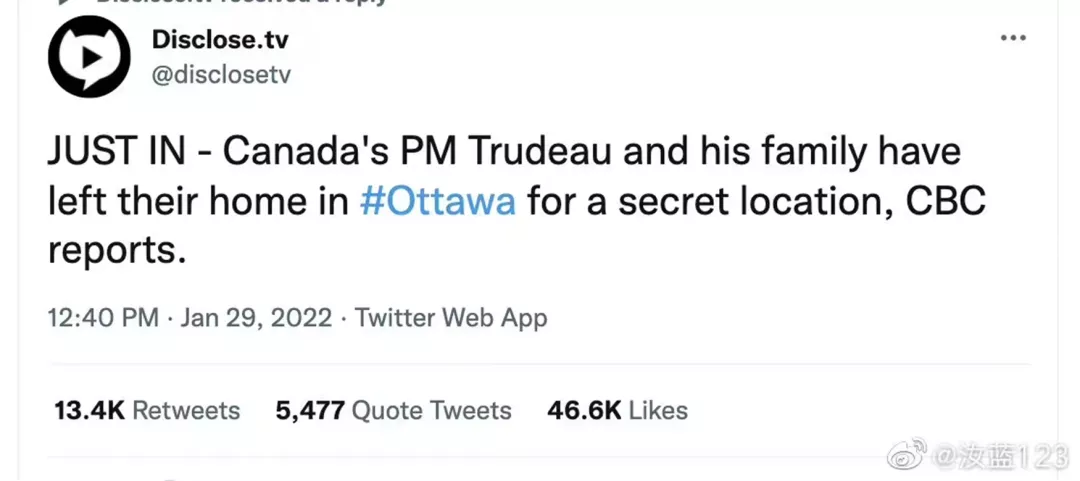Click the 12:40 PM tweet time
The image size is (1080, 481).
click(x=103, y=318)
